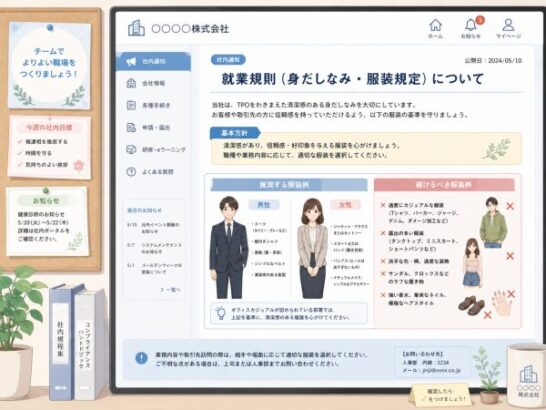546x410 pixels.
Task: Click the 【お問い合わせ先】 heading
Action: 423,354
